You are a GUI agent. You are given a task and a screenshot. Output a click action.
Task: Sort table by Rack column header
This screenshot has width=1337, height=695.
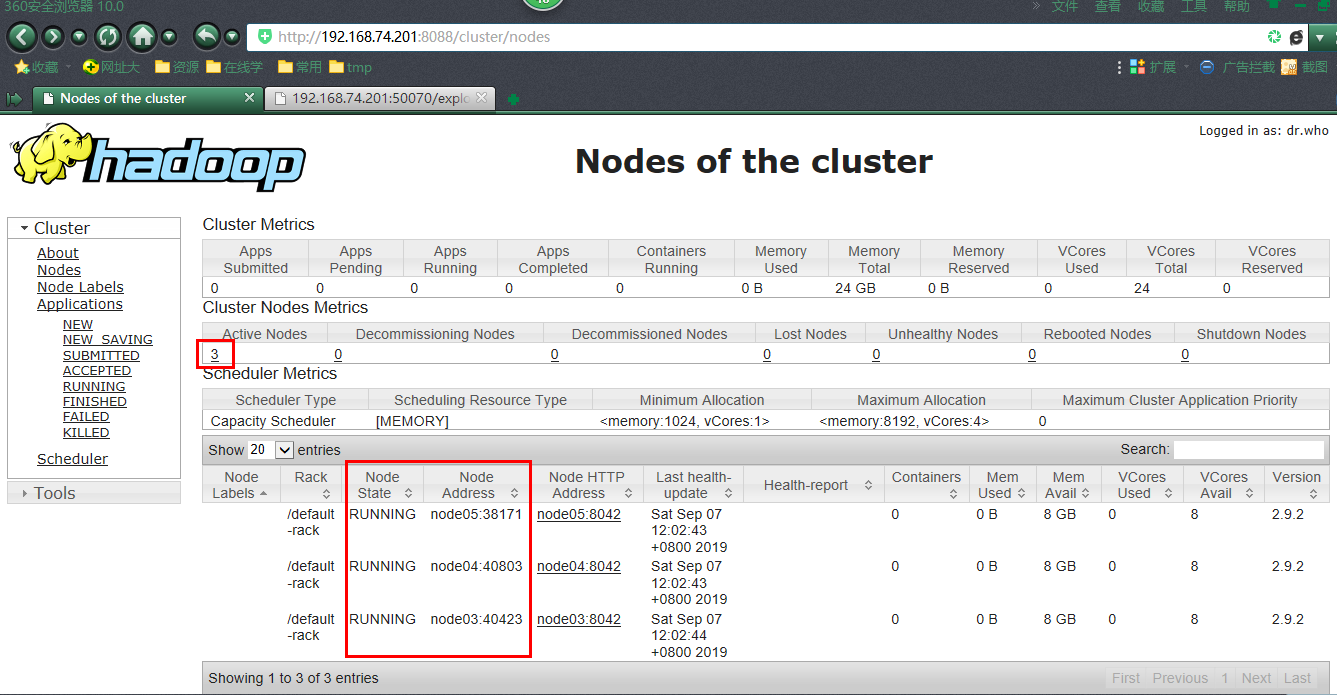312,485
